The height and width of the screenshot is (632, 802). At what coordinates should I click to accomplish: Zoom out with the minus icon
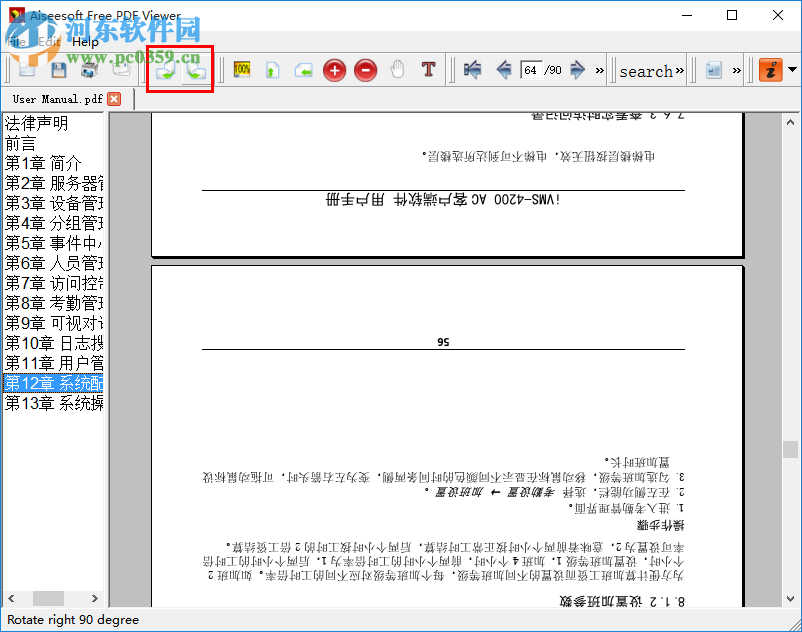(x=365, y=70)
